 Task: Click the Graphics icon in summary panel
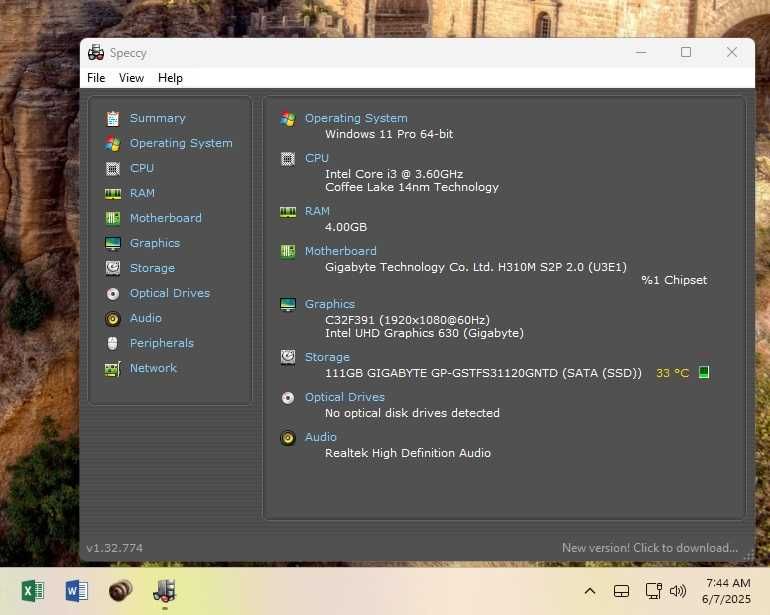pos(288,305)
